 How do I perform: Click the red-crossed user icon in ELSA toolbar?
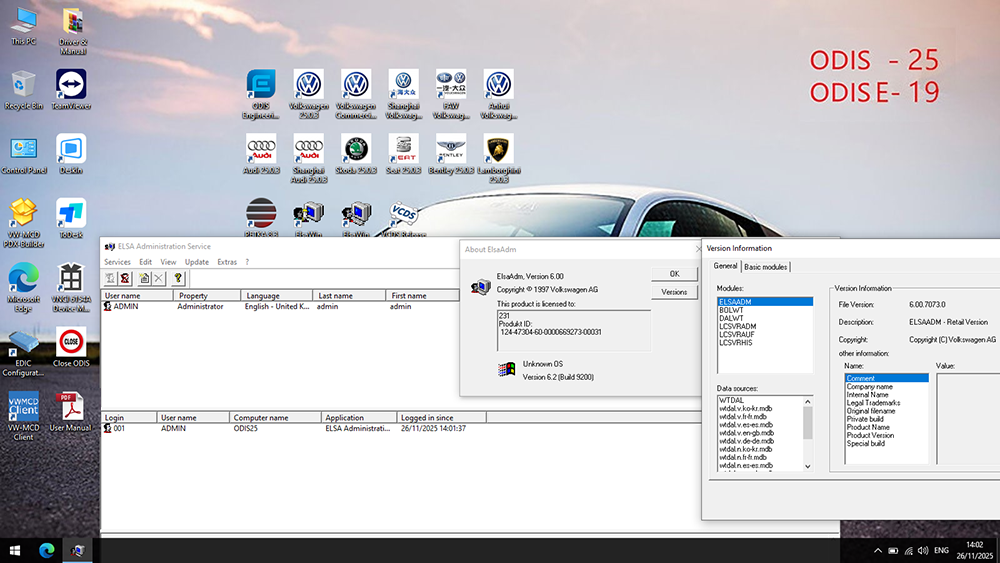point(126,278)
